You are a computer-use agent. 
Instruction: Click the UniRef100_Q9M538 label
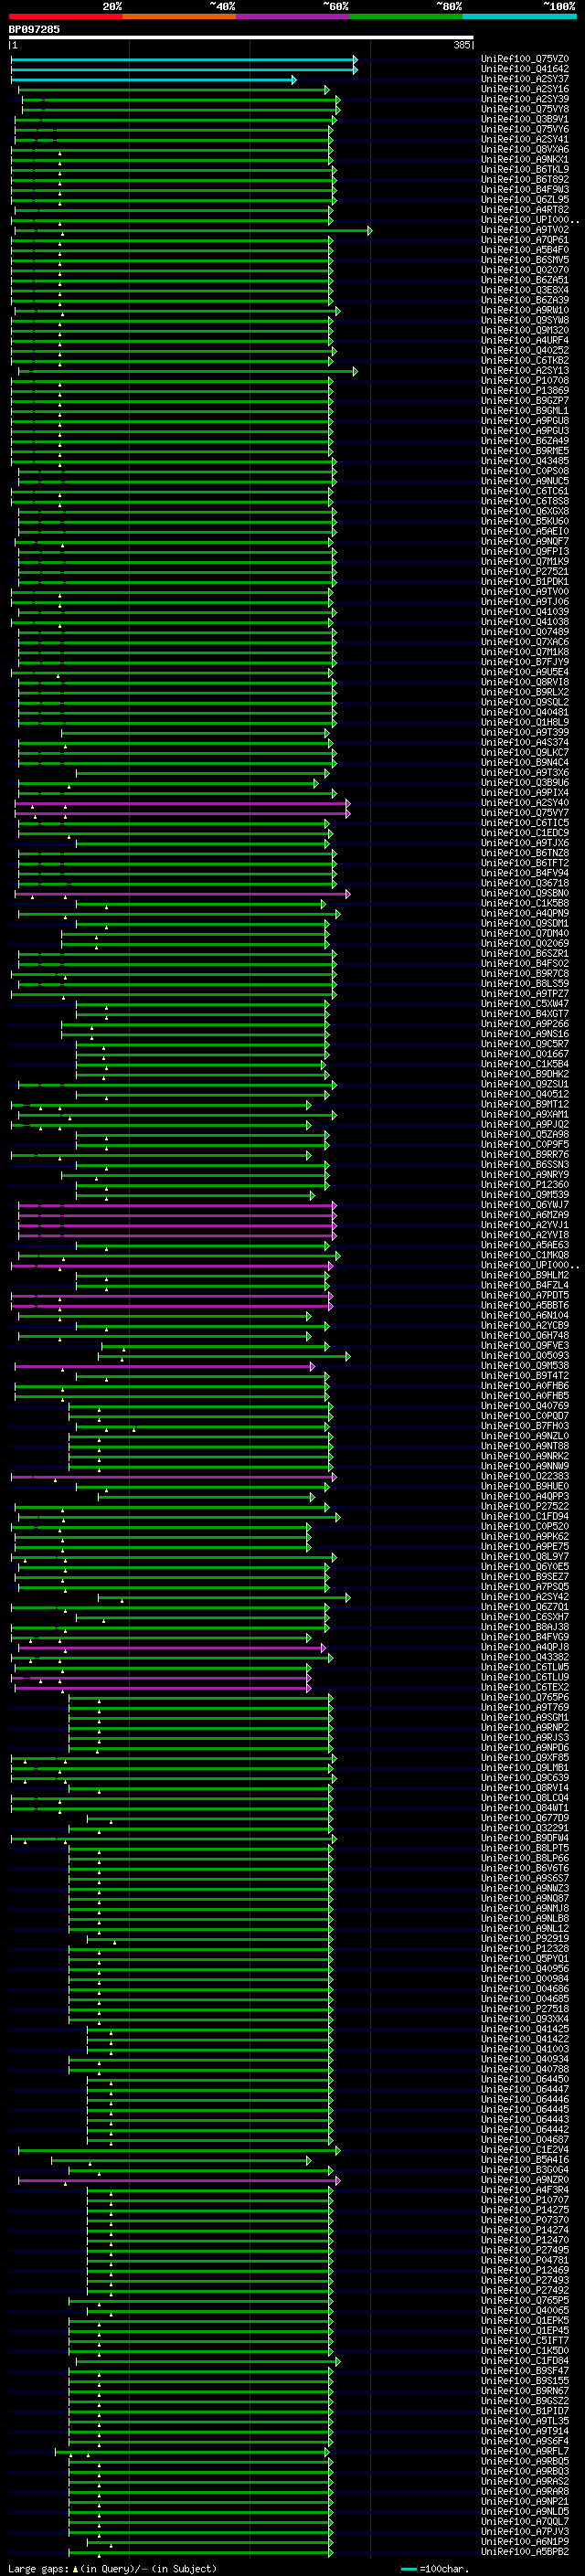tap(525, 1366)
